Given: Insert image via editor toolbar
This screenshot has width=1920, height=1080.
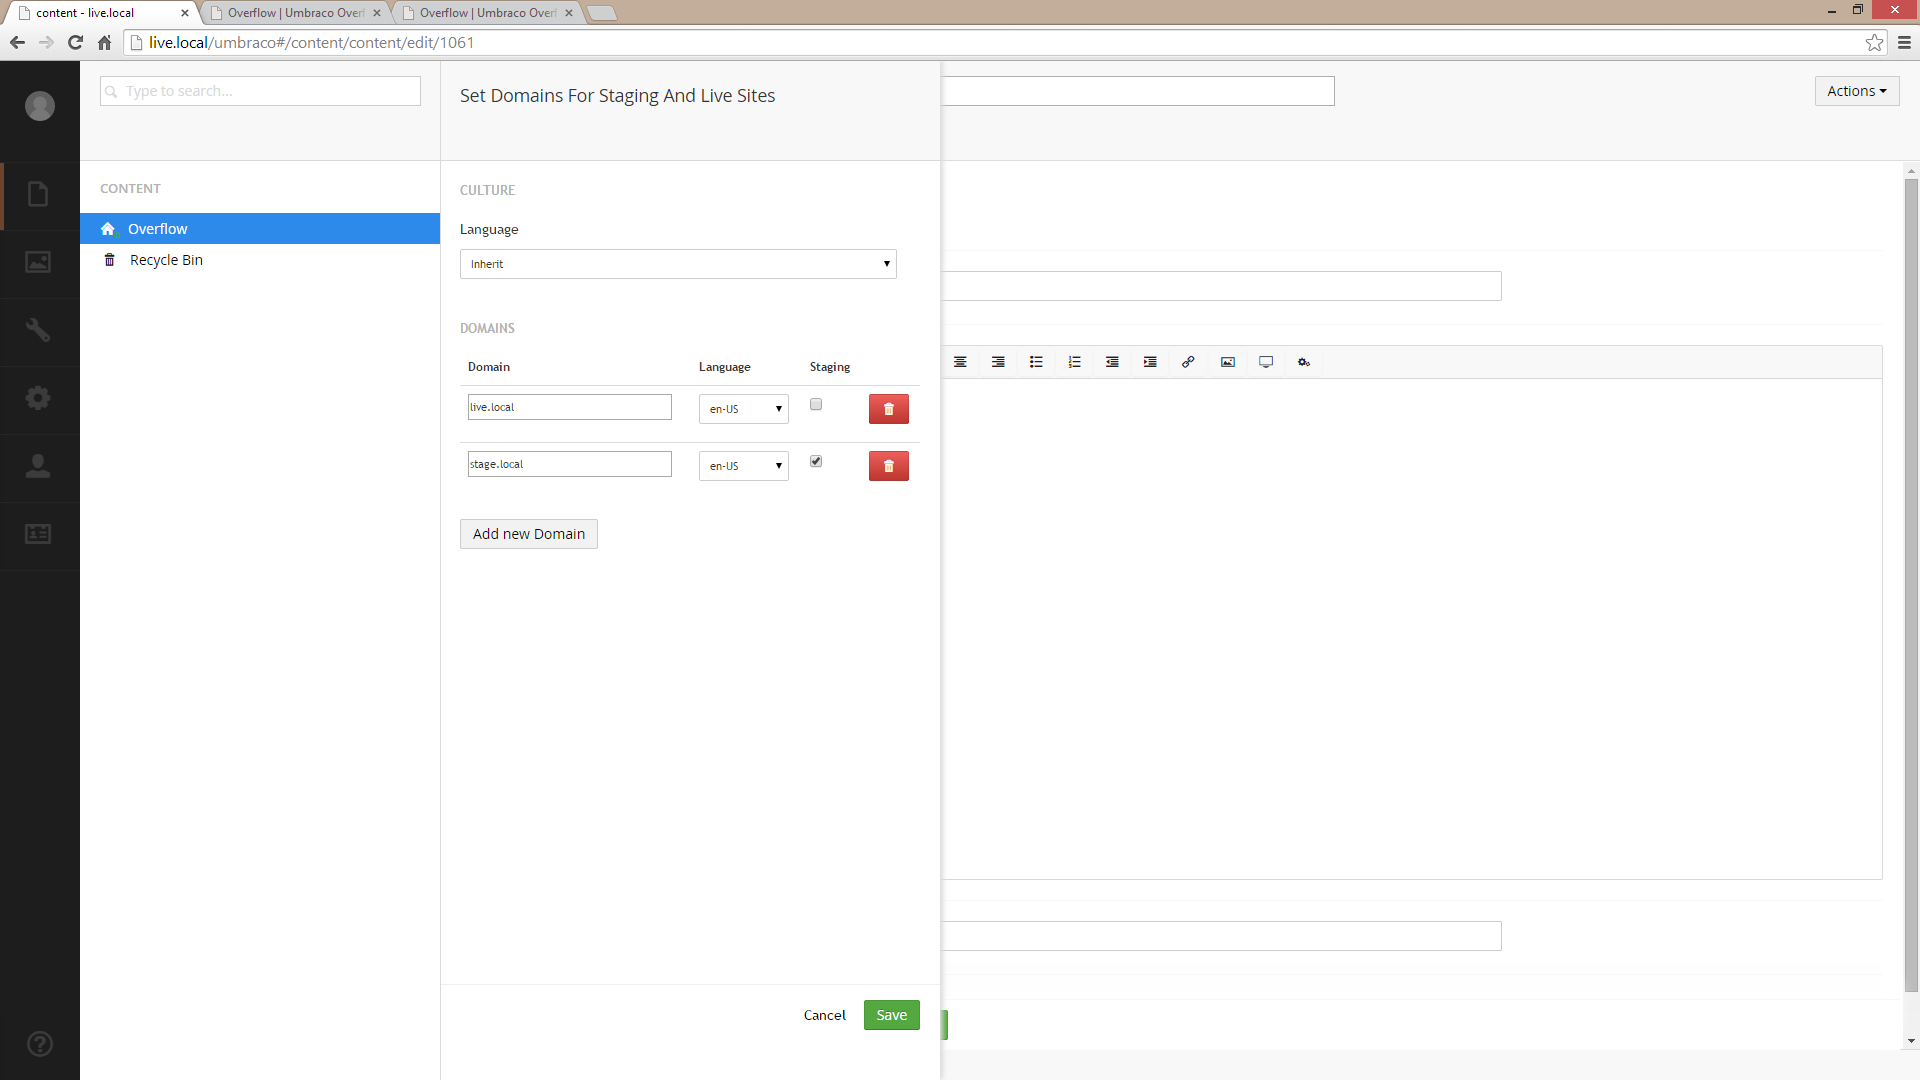Looking at the screenshot, I should (x=1228, y=362).
